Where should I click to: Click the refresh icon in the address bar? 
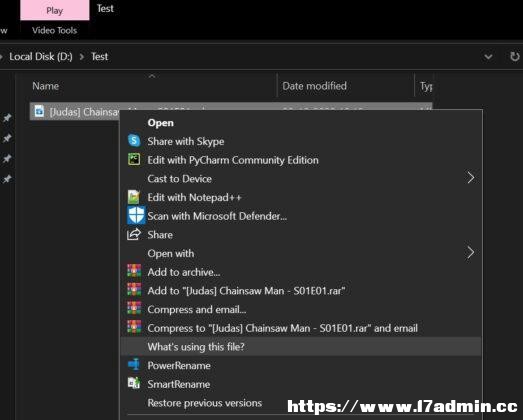(x=514, y=56)
